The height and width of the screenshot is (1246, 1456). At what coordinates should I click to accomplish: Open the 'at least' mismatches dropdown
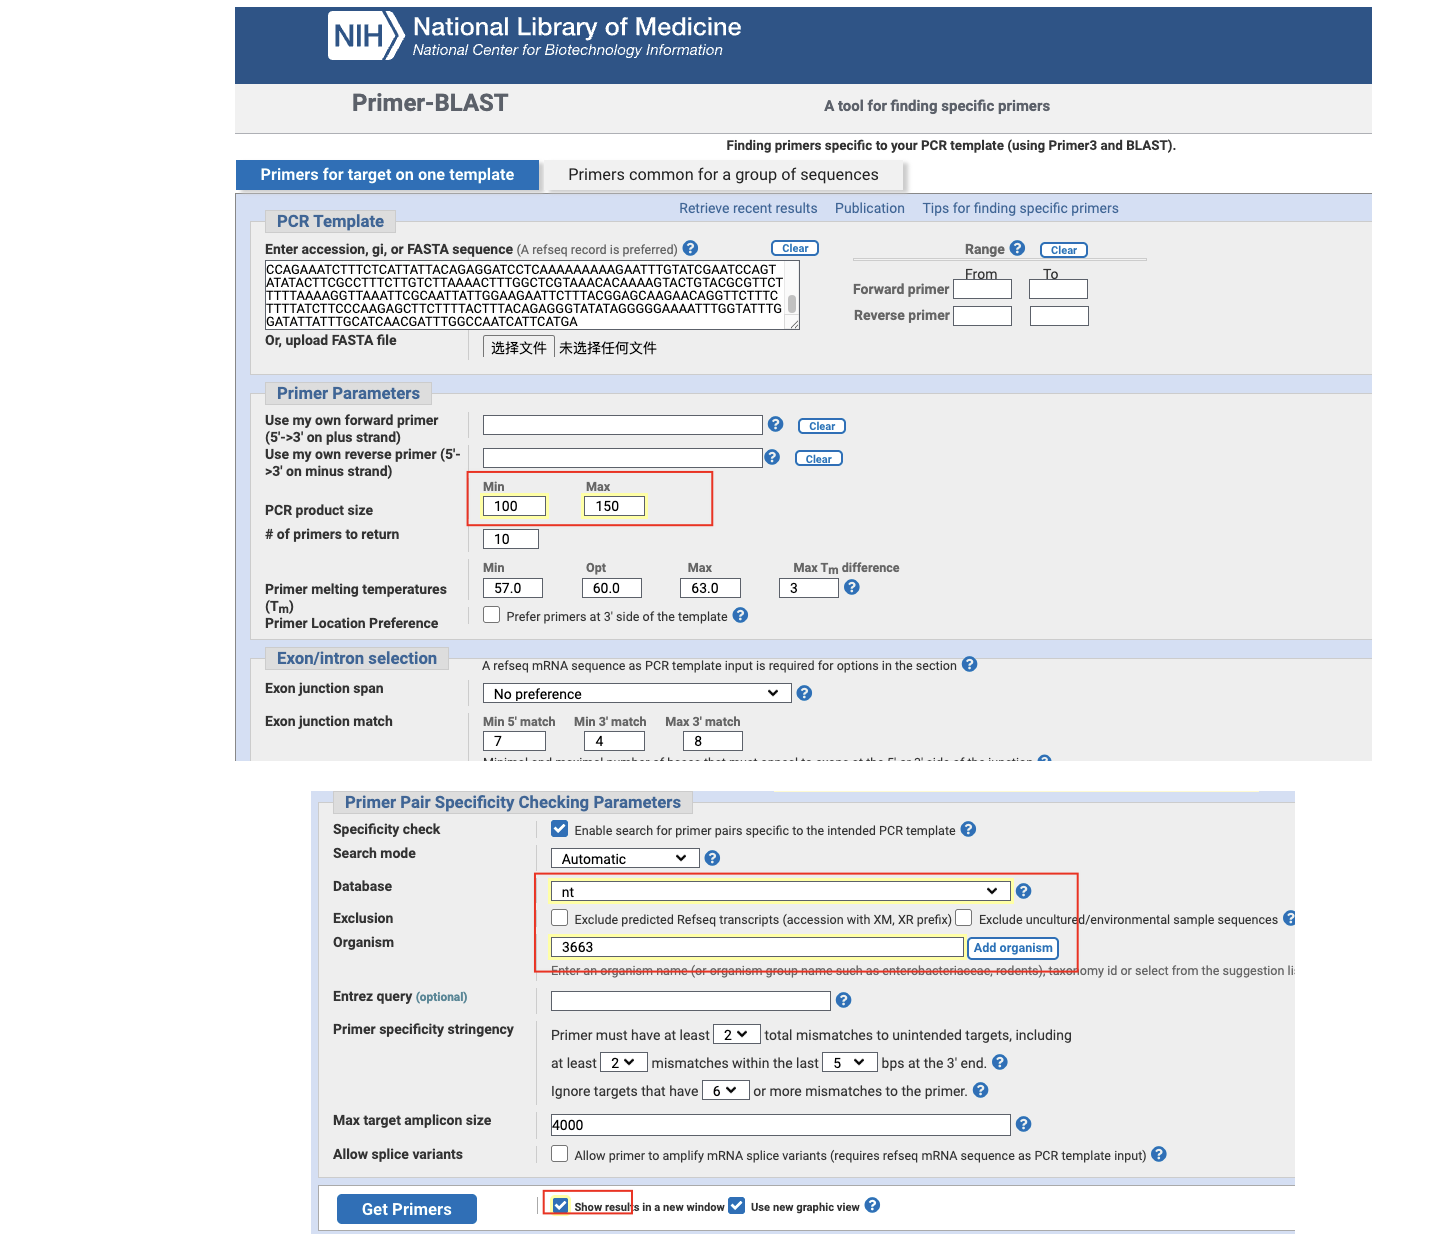(x=624, y=1062)
